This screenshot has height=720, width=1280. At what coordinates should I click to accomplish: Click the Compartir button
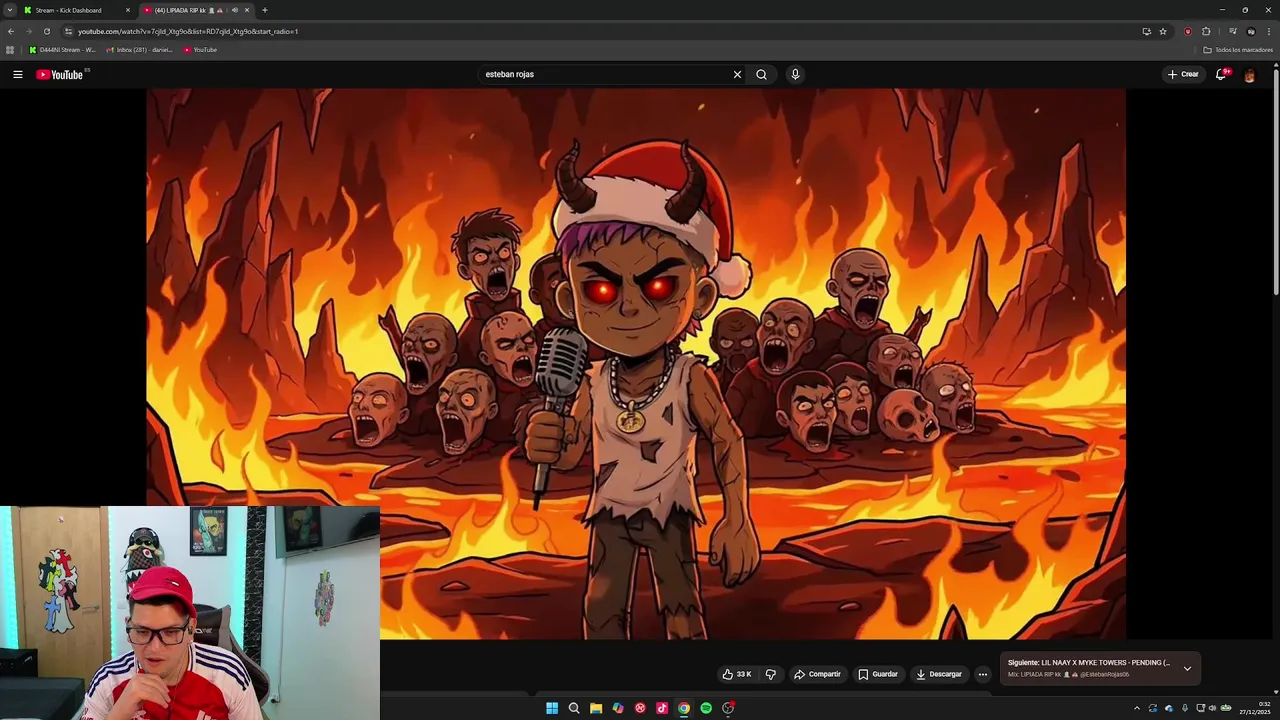coord(818,674)
